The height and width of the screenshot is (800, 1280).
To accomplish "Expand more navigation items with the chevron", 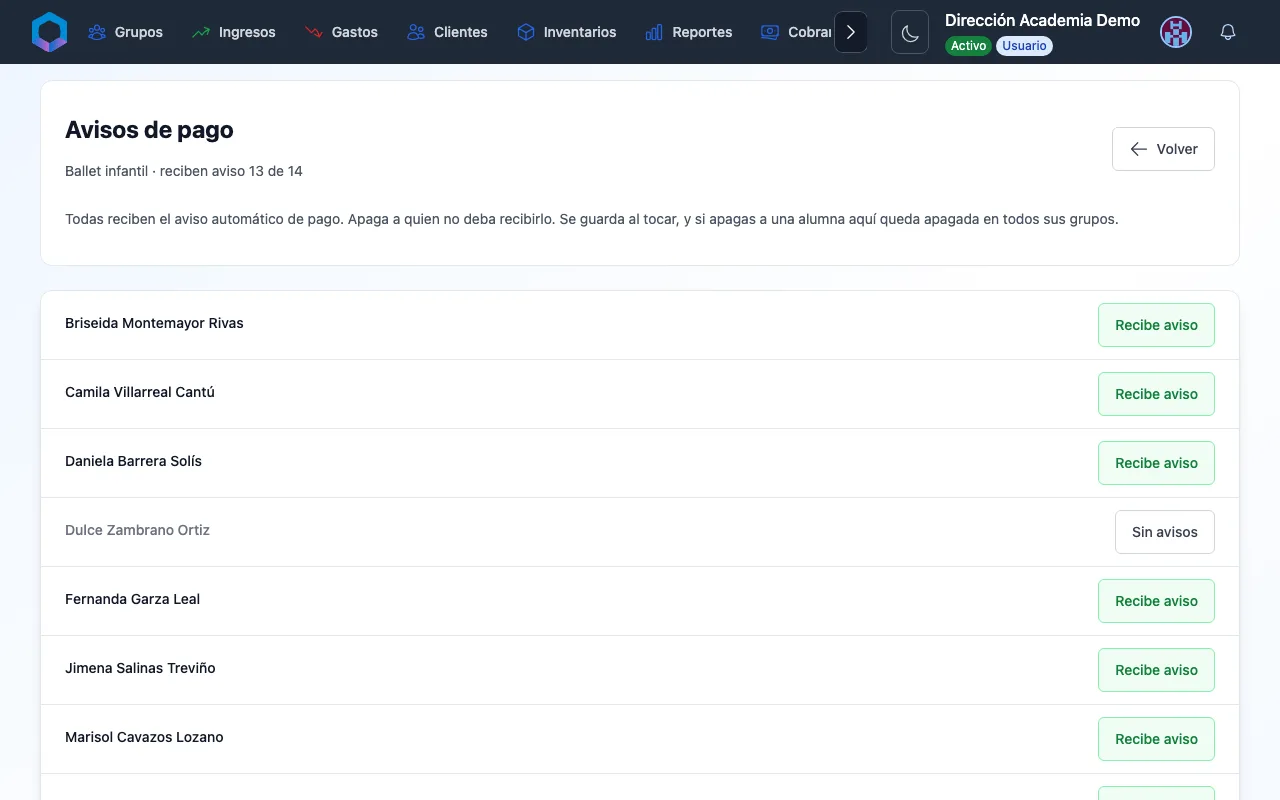I will click(x=851, y=32).
